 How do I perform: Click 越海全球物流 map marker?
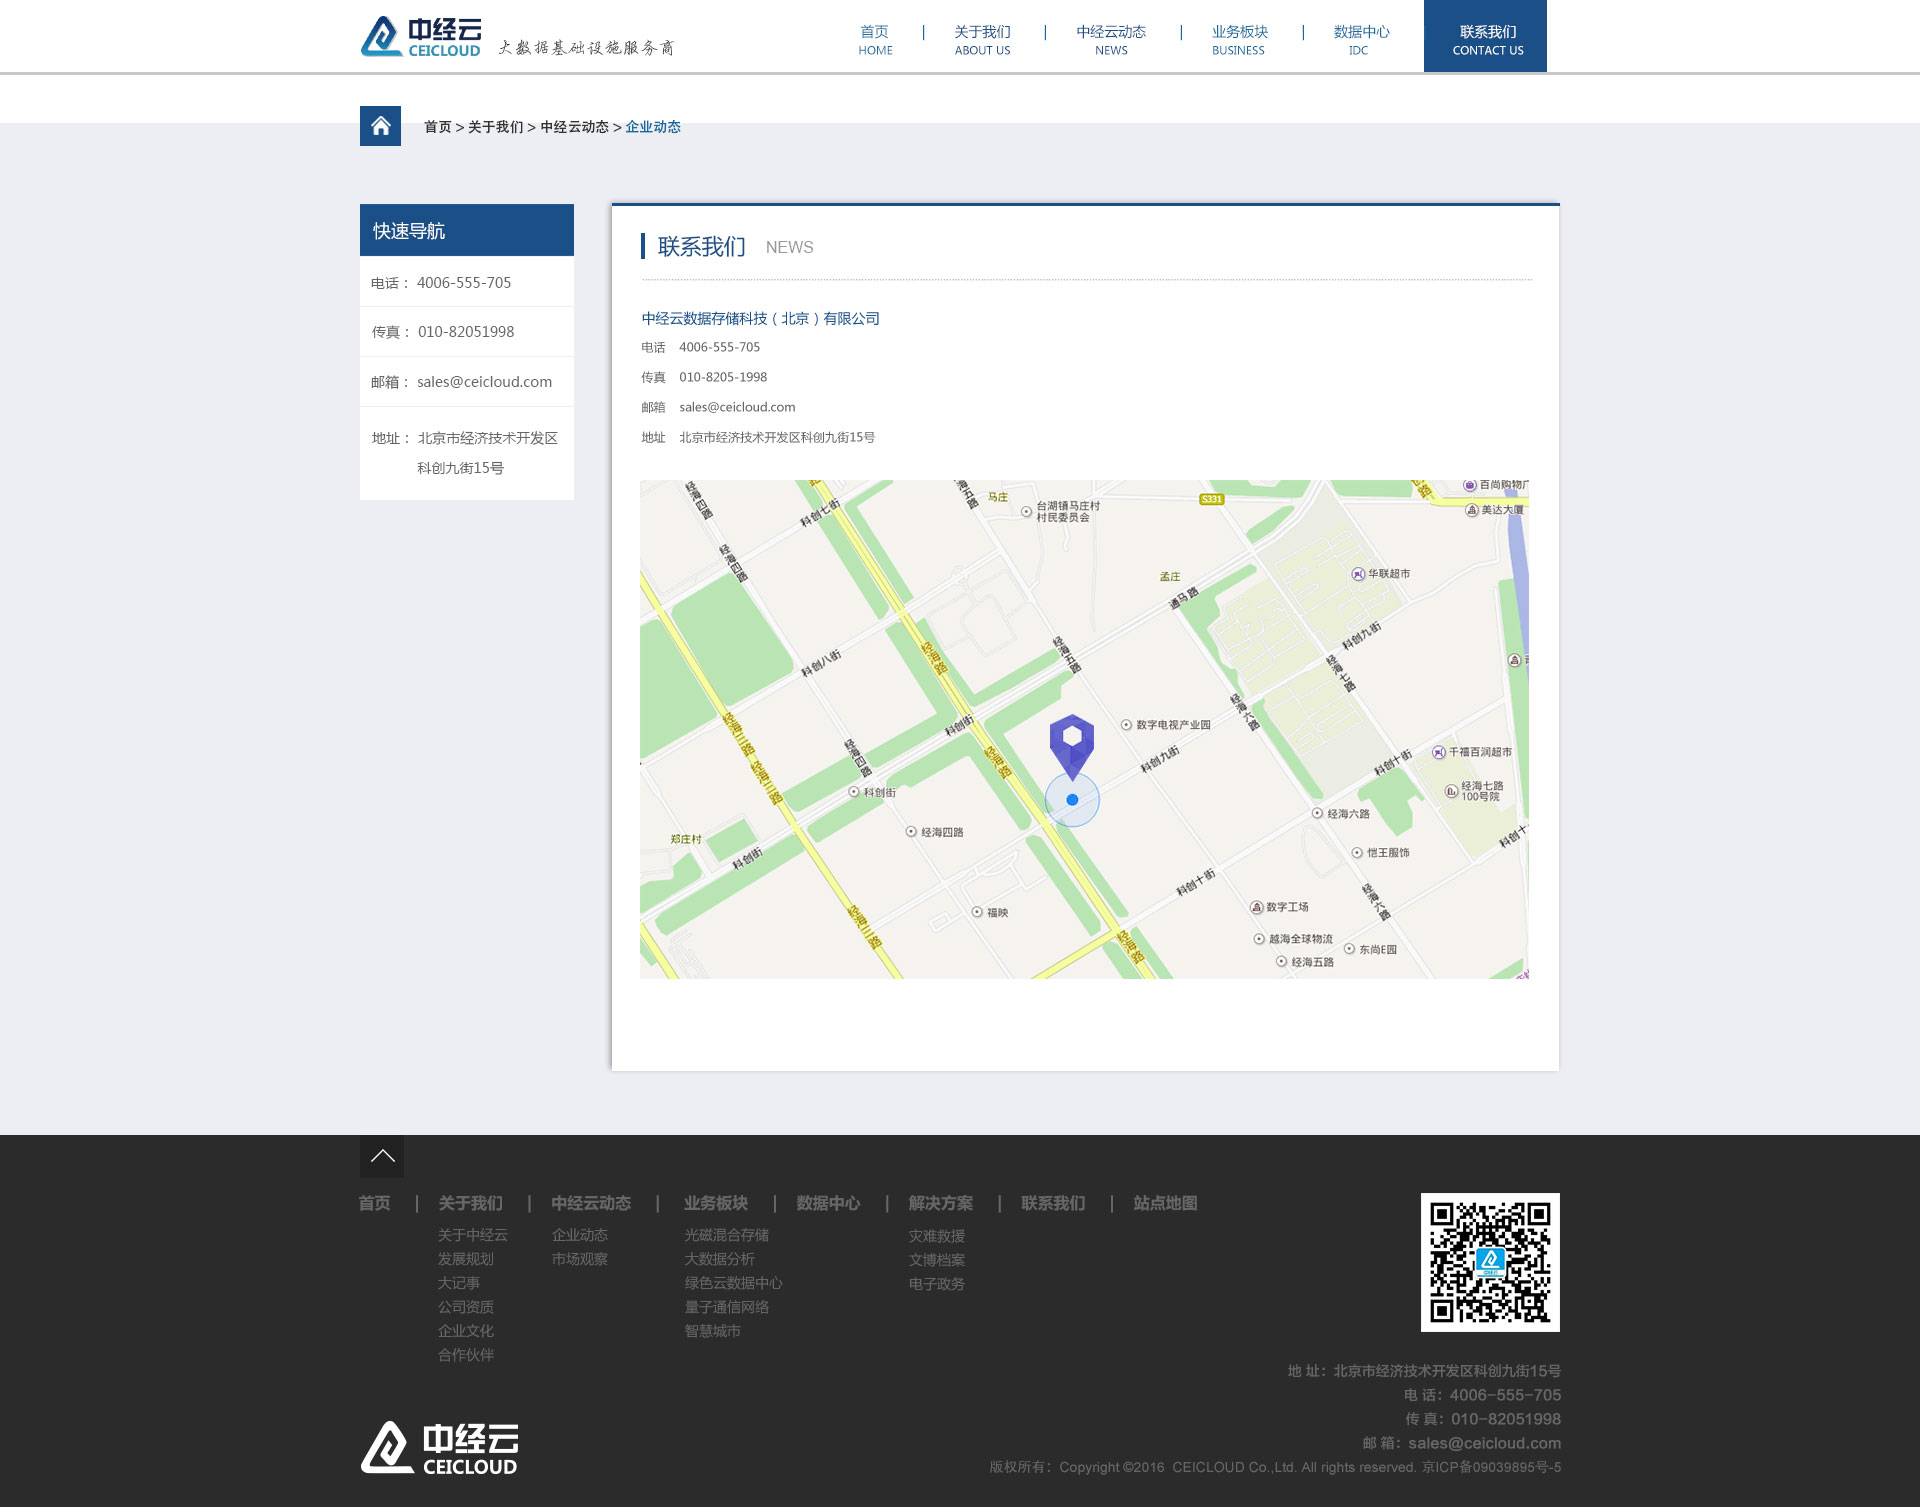[1293, 940]
